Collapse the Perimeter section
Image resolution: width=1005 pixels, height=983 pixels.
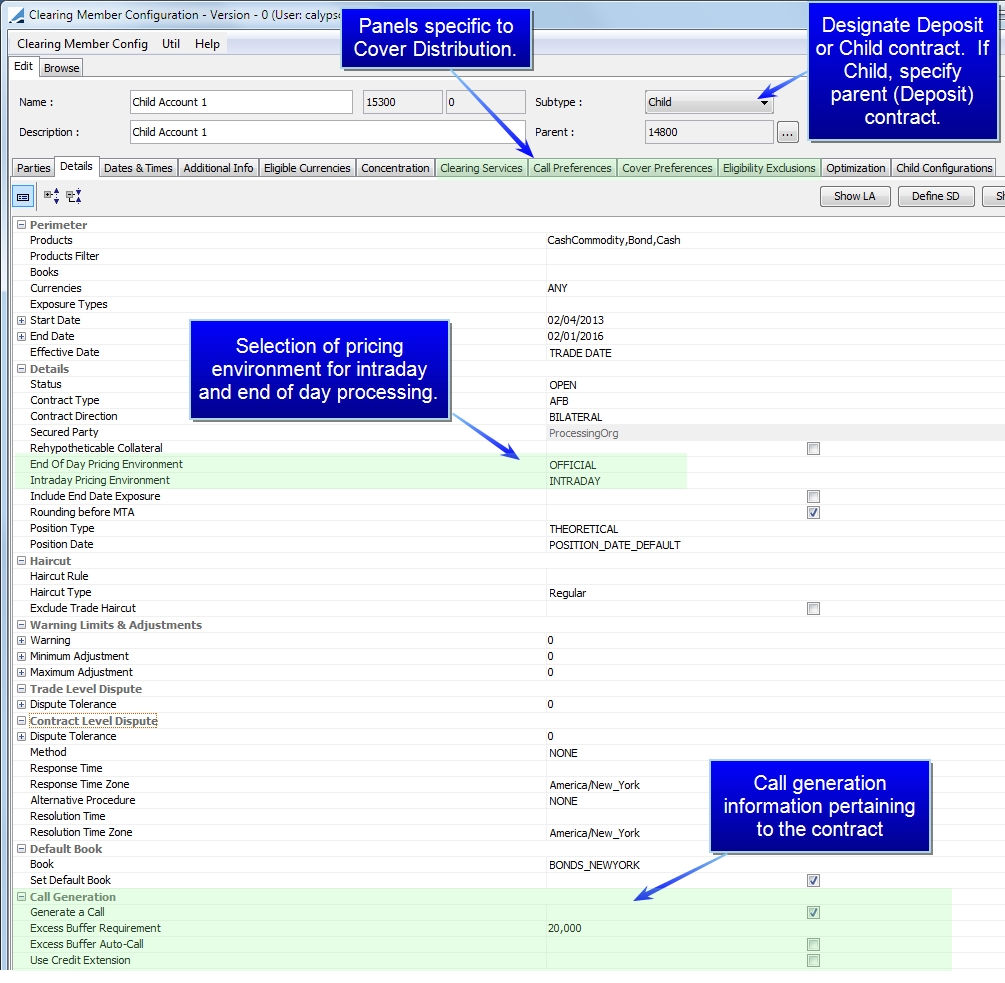(x=21, y=225)
